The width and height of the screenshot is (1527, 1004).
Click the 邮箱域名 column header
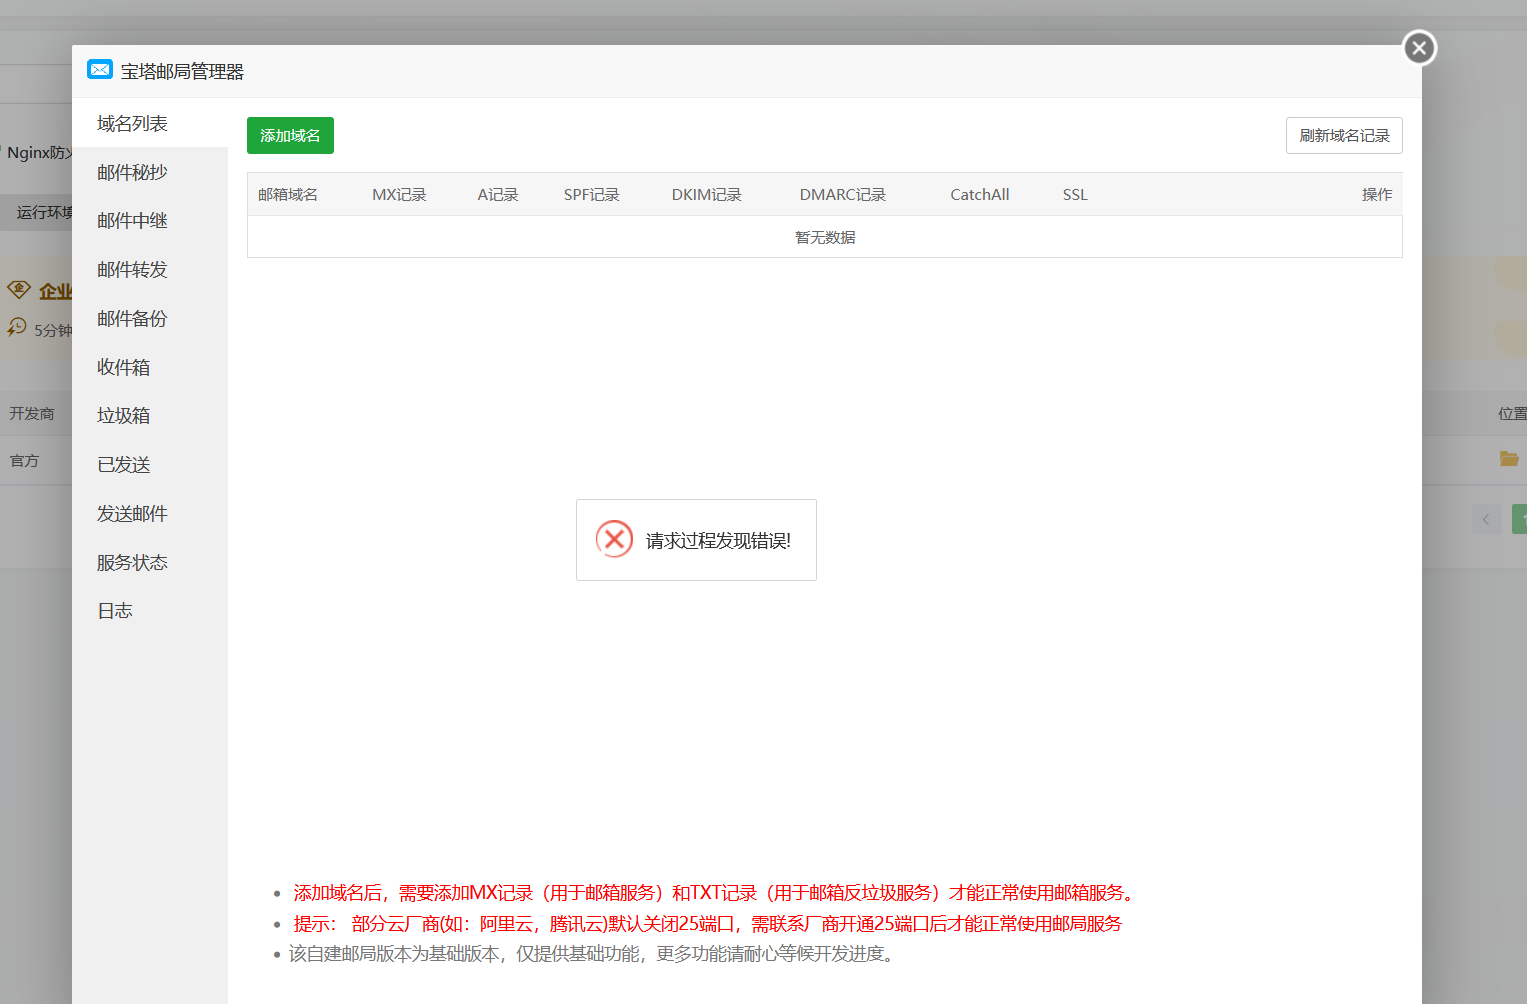288,194
